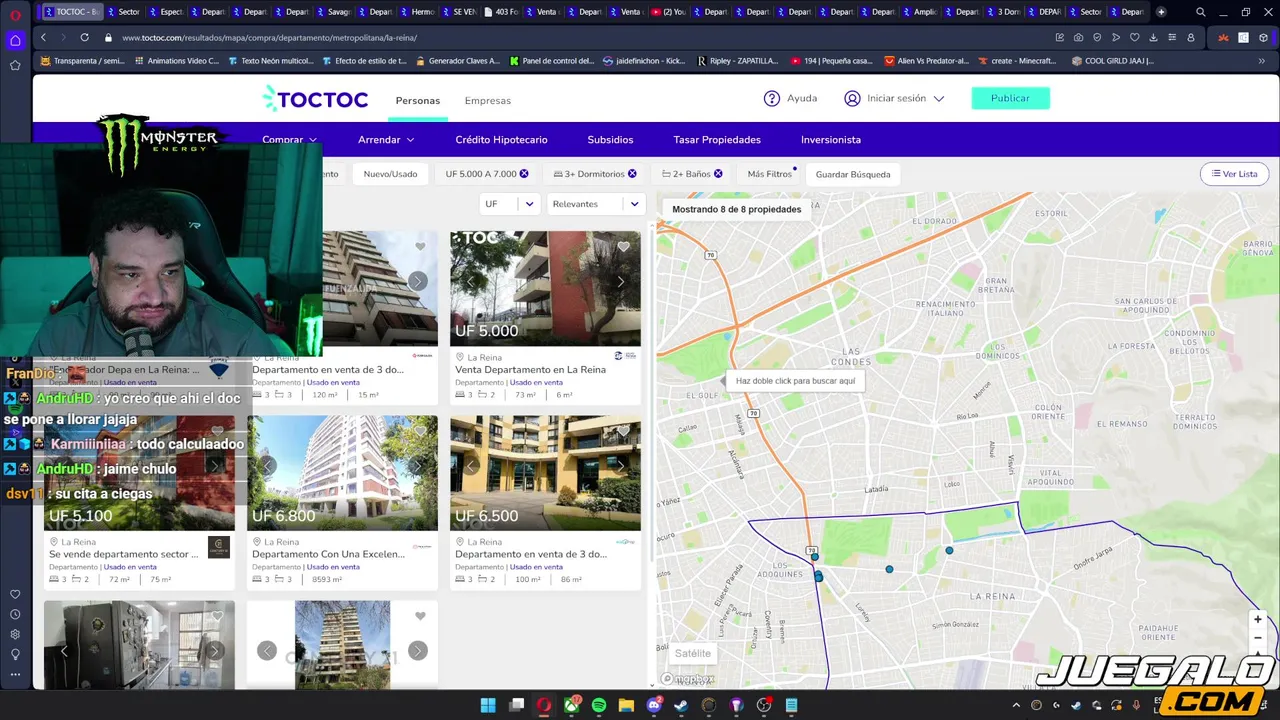Open a new browser tab

(1161, 12)
